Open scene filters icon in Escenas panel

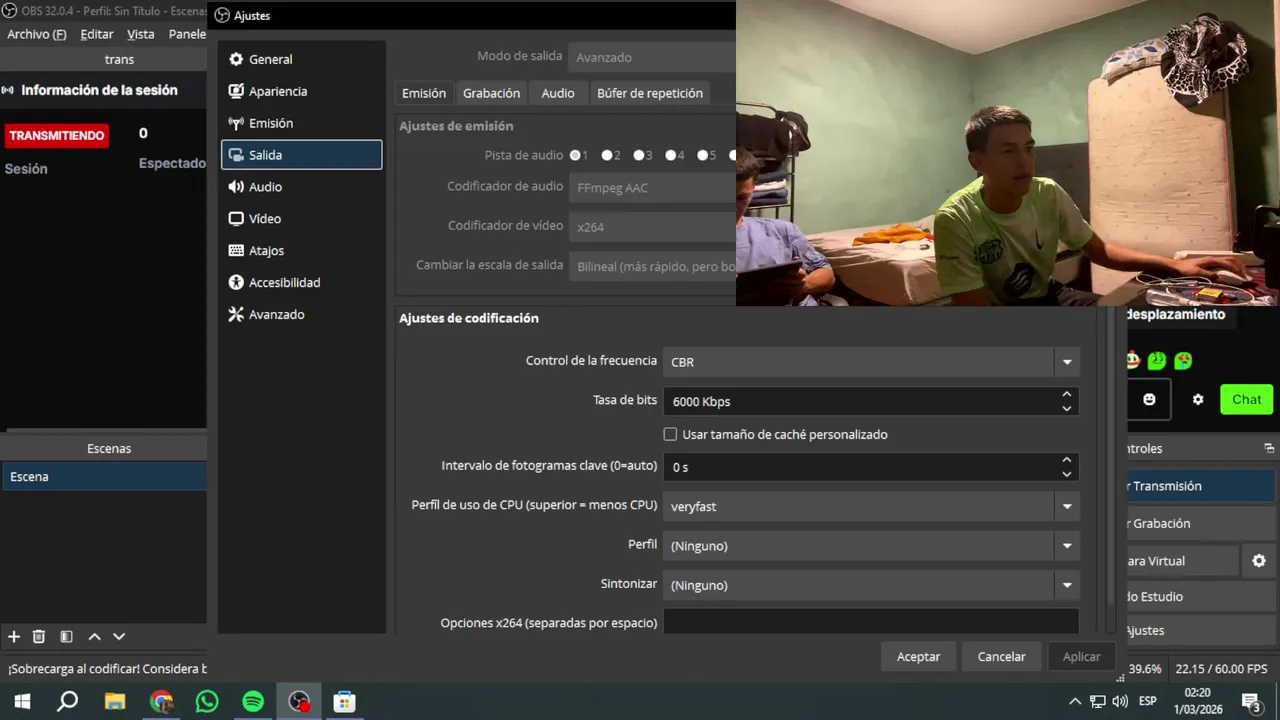(x=66, y=636)
